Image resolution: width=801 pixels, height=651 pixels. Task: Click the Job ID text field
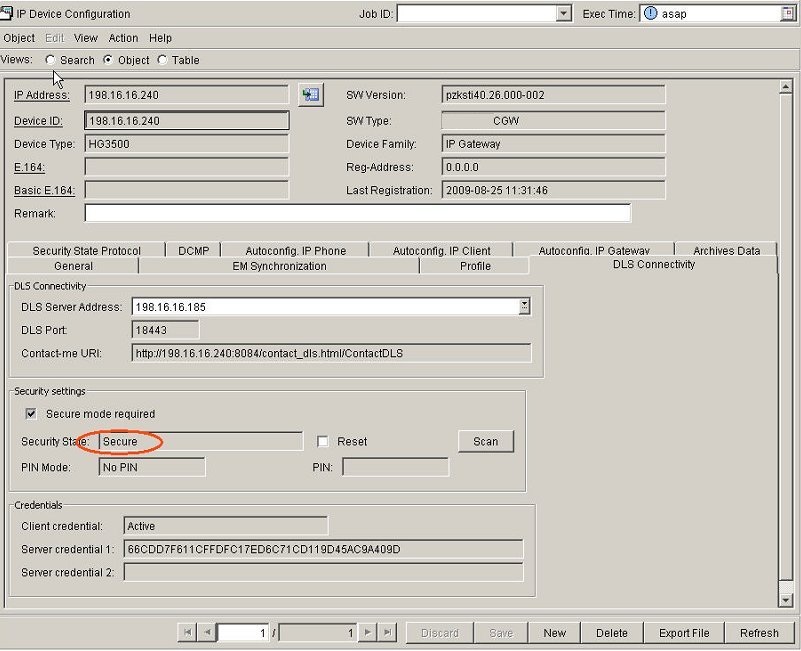[x=477, y=14]
